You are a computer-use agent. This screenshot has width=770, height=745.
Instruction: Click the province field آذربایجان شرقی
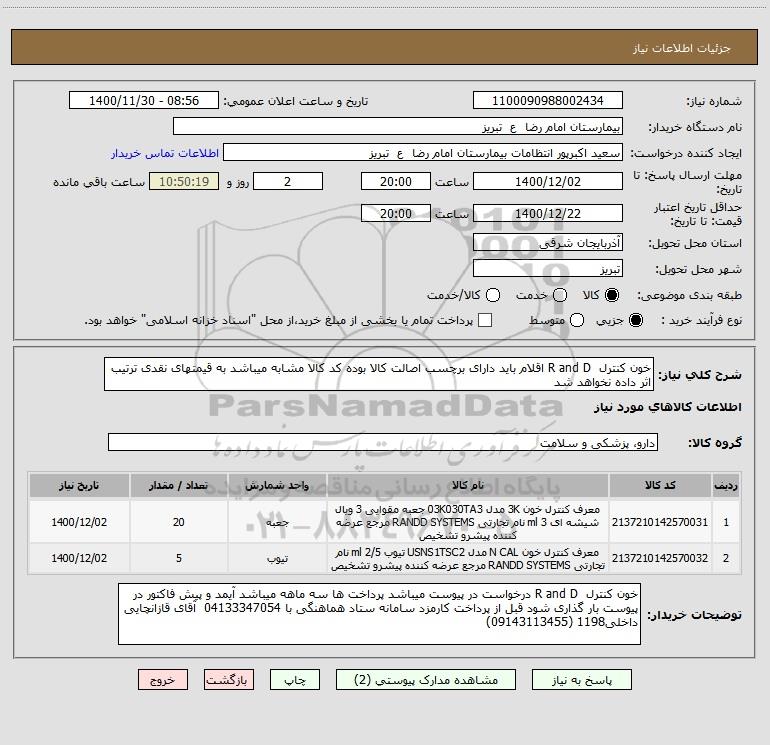point(548,242)
